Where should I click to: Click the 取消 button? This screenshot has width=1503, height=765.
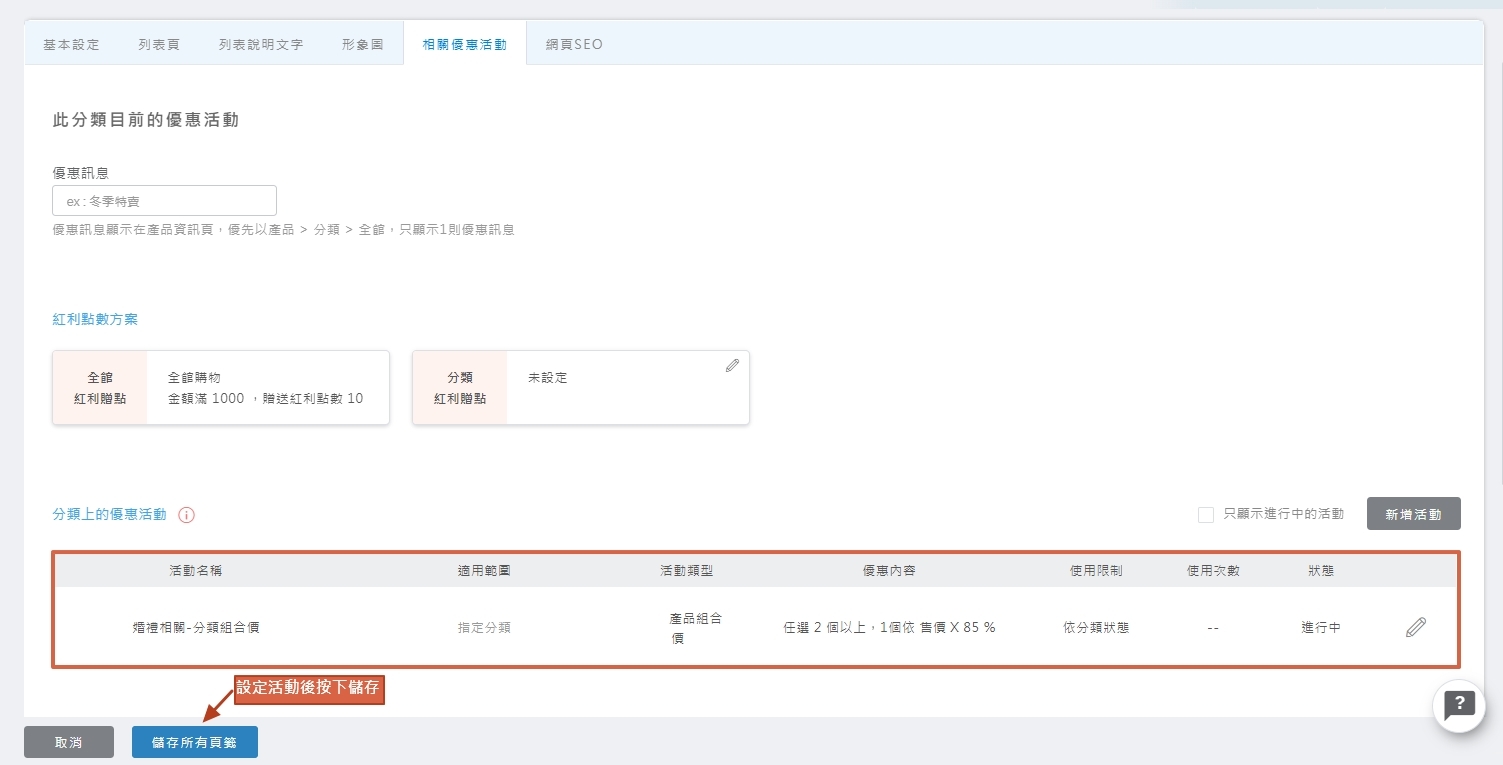point(68,742)
